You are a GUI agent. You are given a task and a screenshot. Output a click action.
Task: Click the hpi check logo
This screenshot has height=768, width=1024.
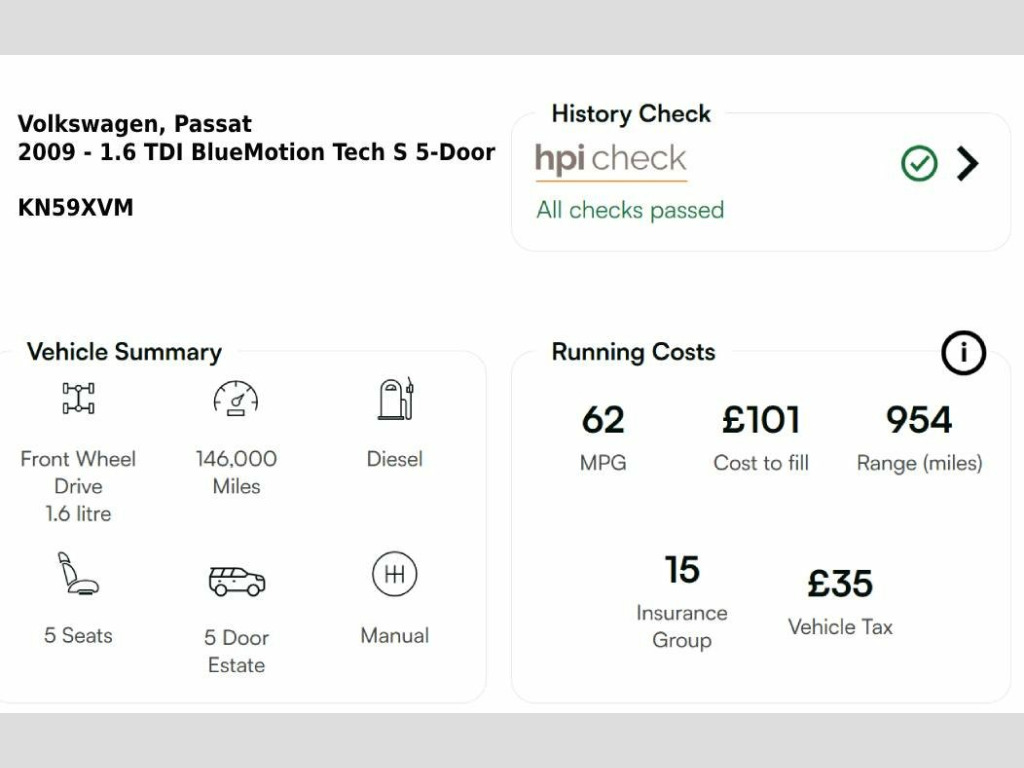click(x=611, y=161)
